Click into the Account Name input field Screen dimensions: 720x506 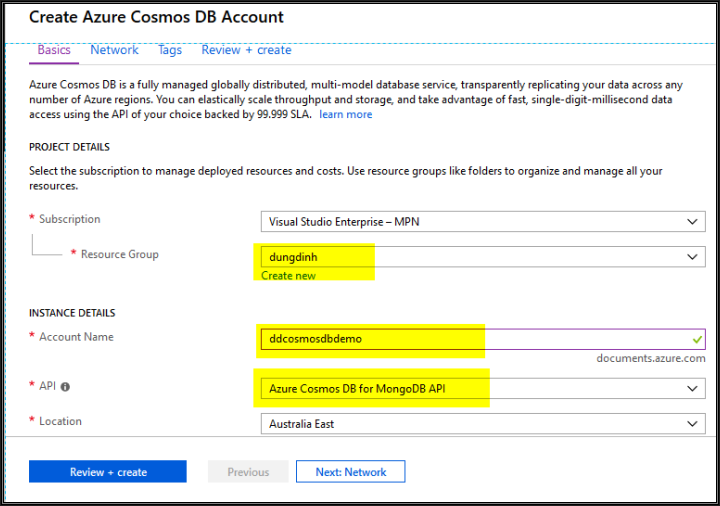coord(483,339)
